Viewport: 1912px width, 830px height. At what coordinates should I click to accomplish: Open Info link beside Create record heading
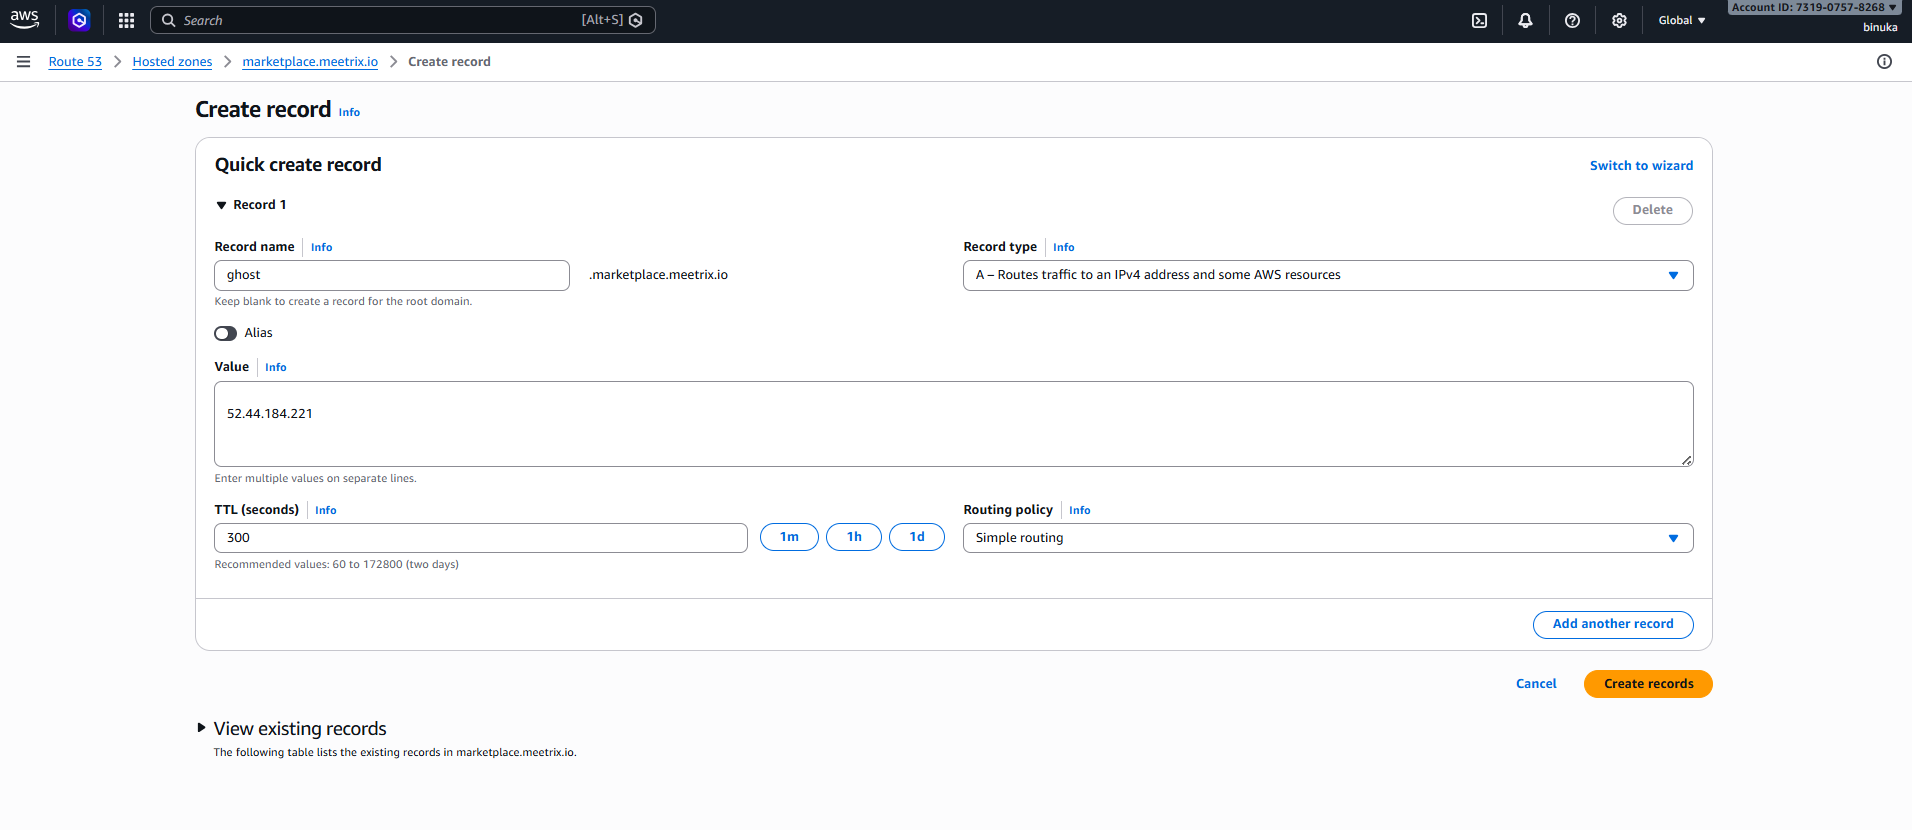pos(349,112)
